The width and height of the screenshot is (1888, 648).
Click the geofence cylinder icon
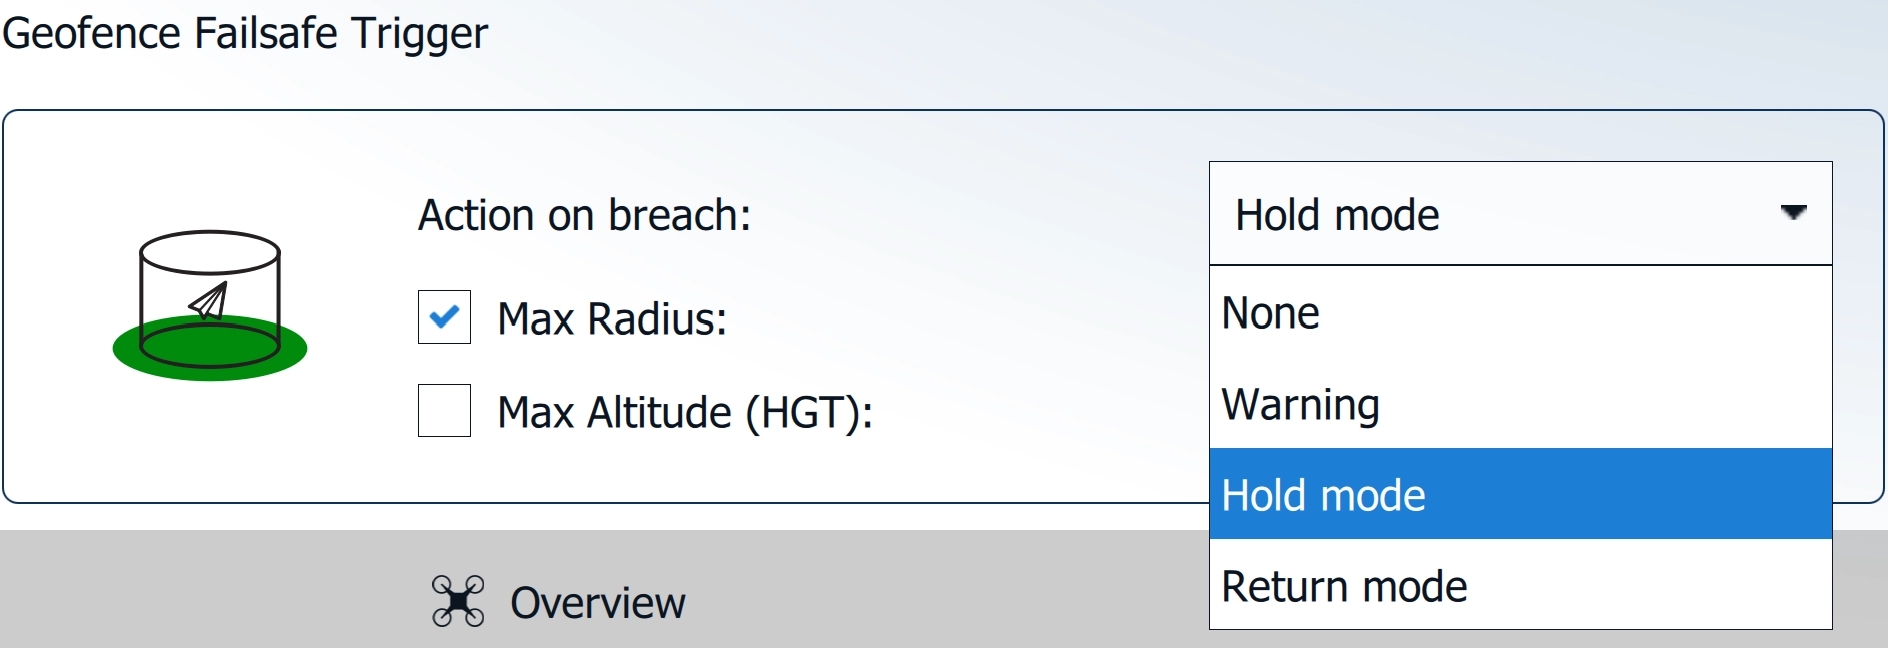[209, 300]
